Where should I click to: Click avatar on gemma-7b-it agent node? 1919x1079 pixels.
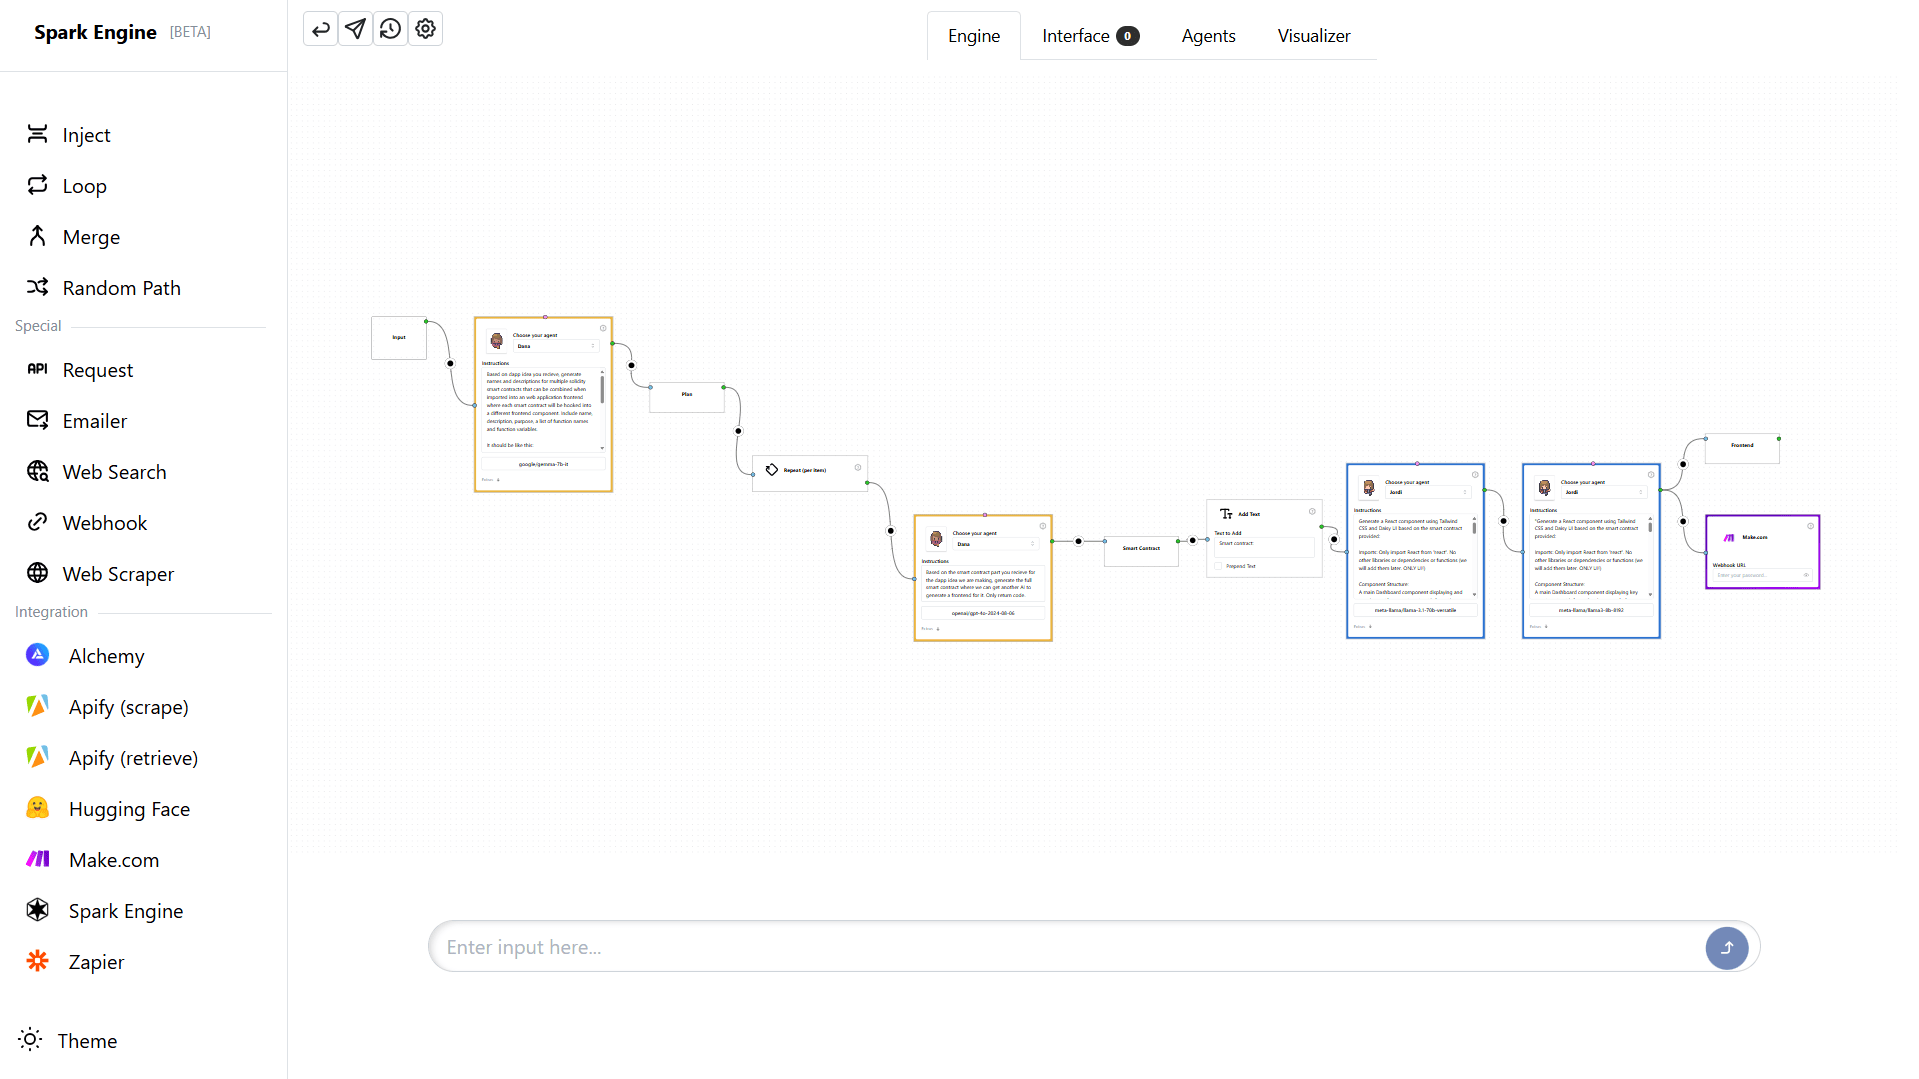(x=497, y=341)
